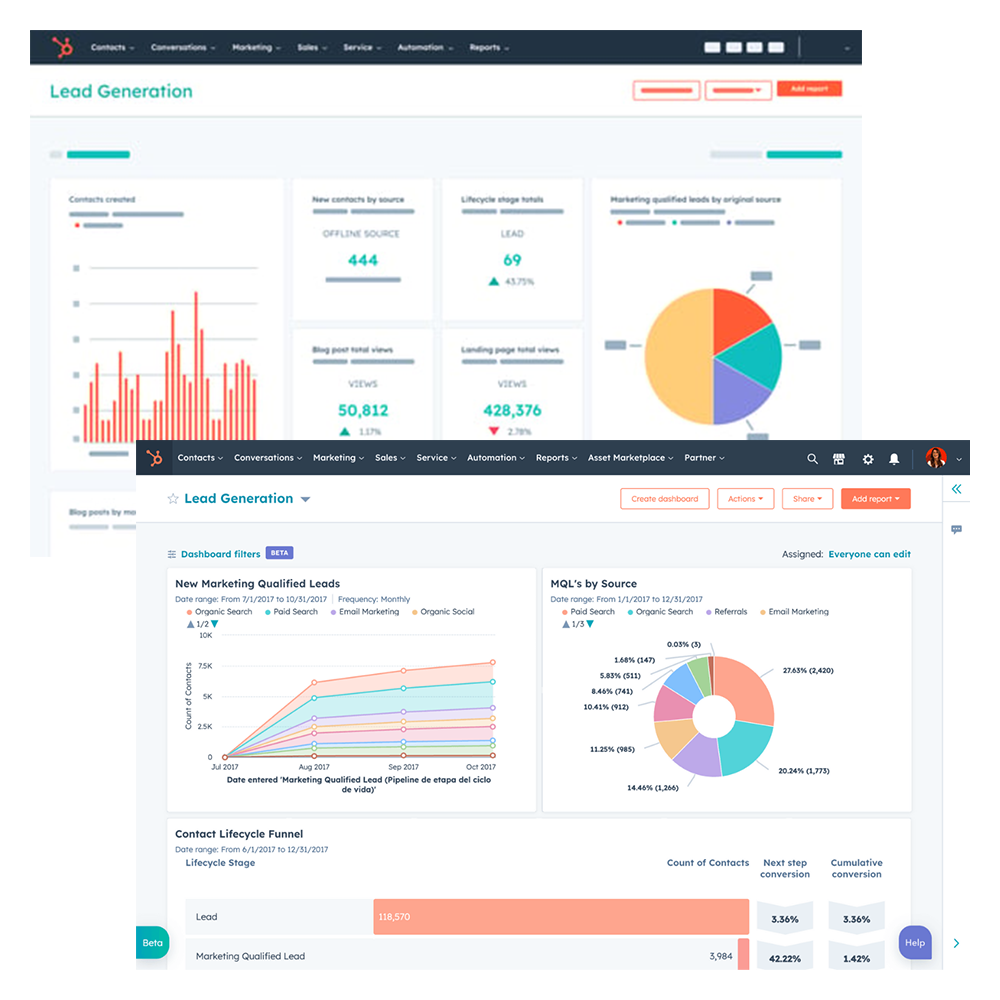Image resolution: width=1000 pixels, height=1000 pixels.
Task: Expand the dropdown caret beside the Lead Generation title
Action: click(306, 500)
